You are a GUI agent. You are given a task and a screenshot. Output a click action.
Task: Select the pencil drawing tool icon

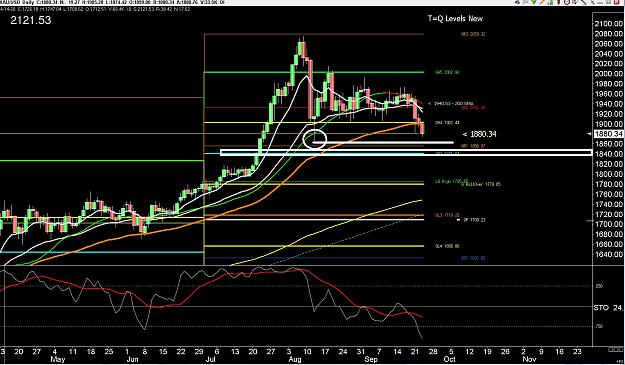click(x=542, y=2)
